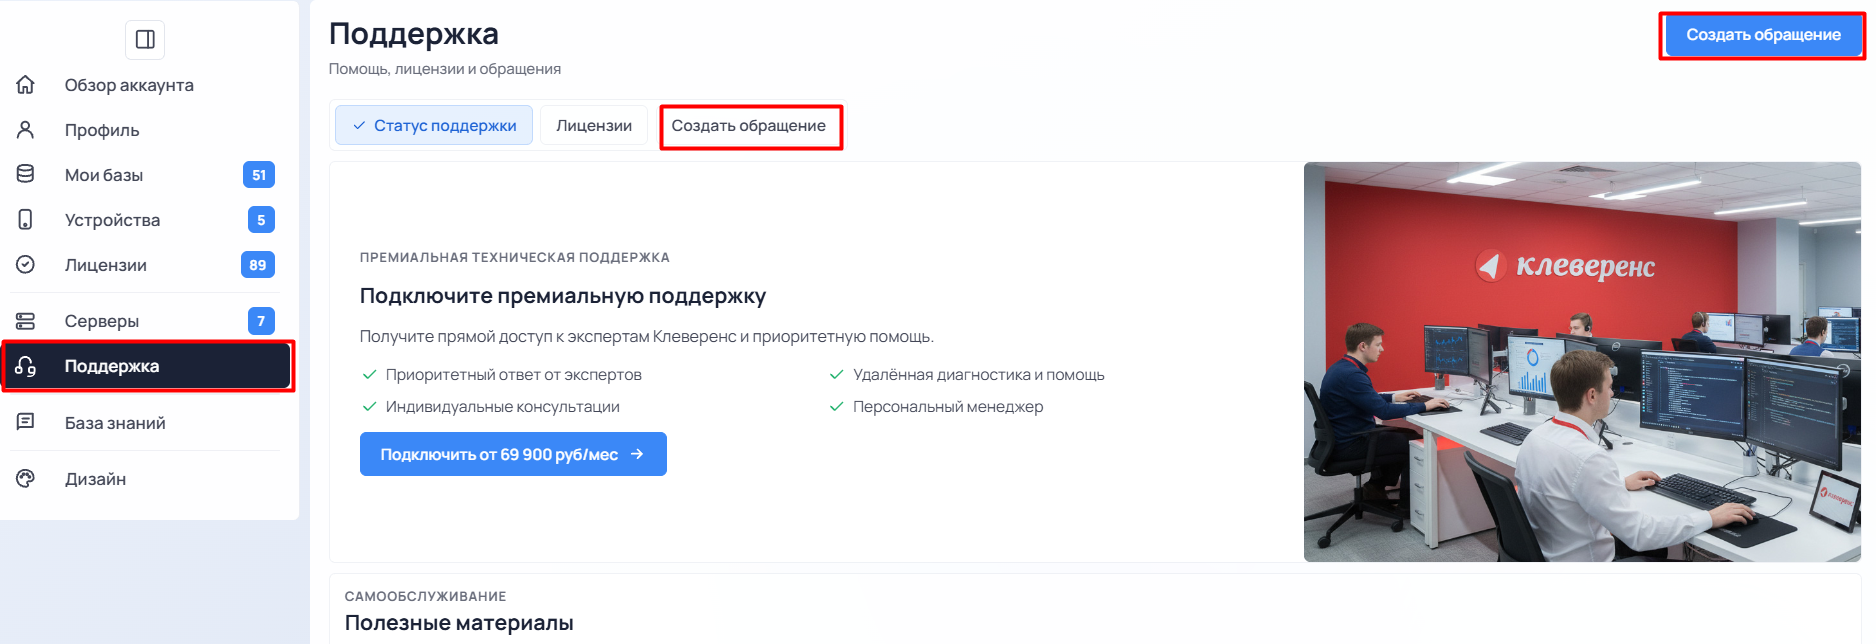This screenshot has height=644, width=1876.
Task: Click the phone icon beside Устройства
Action: coord(26,220)
